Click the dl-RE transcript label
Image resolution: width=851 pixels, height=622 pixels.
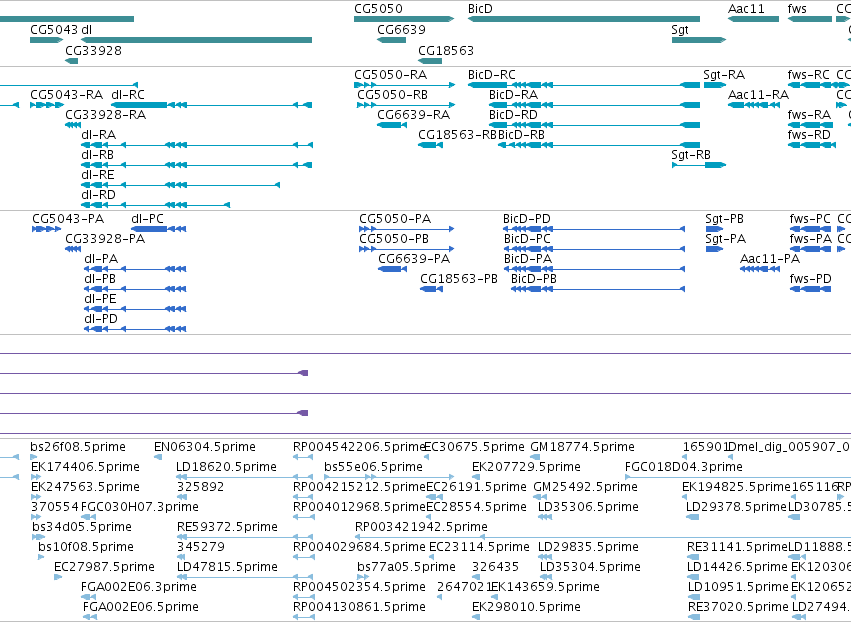[98, 175]
